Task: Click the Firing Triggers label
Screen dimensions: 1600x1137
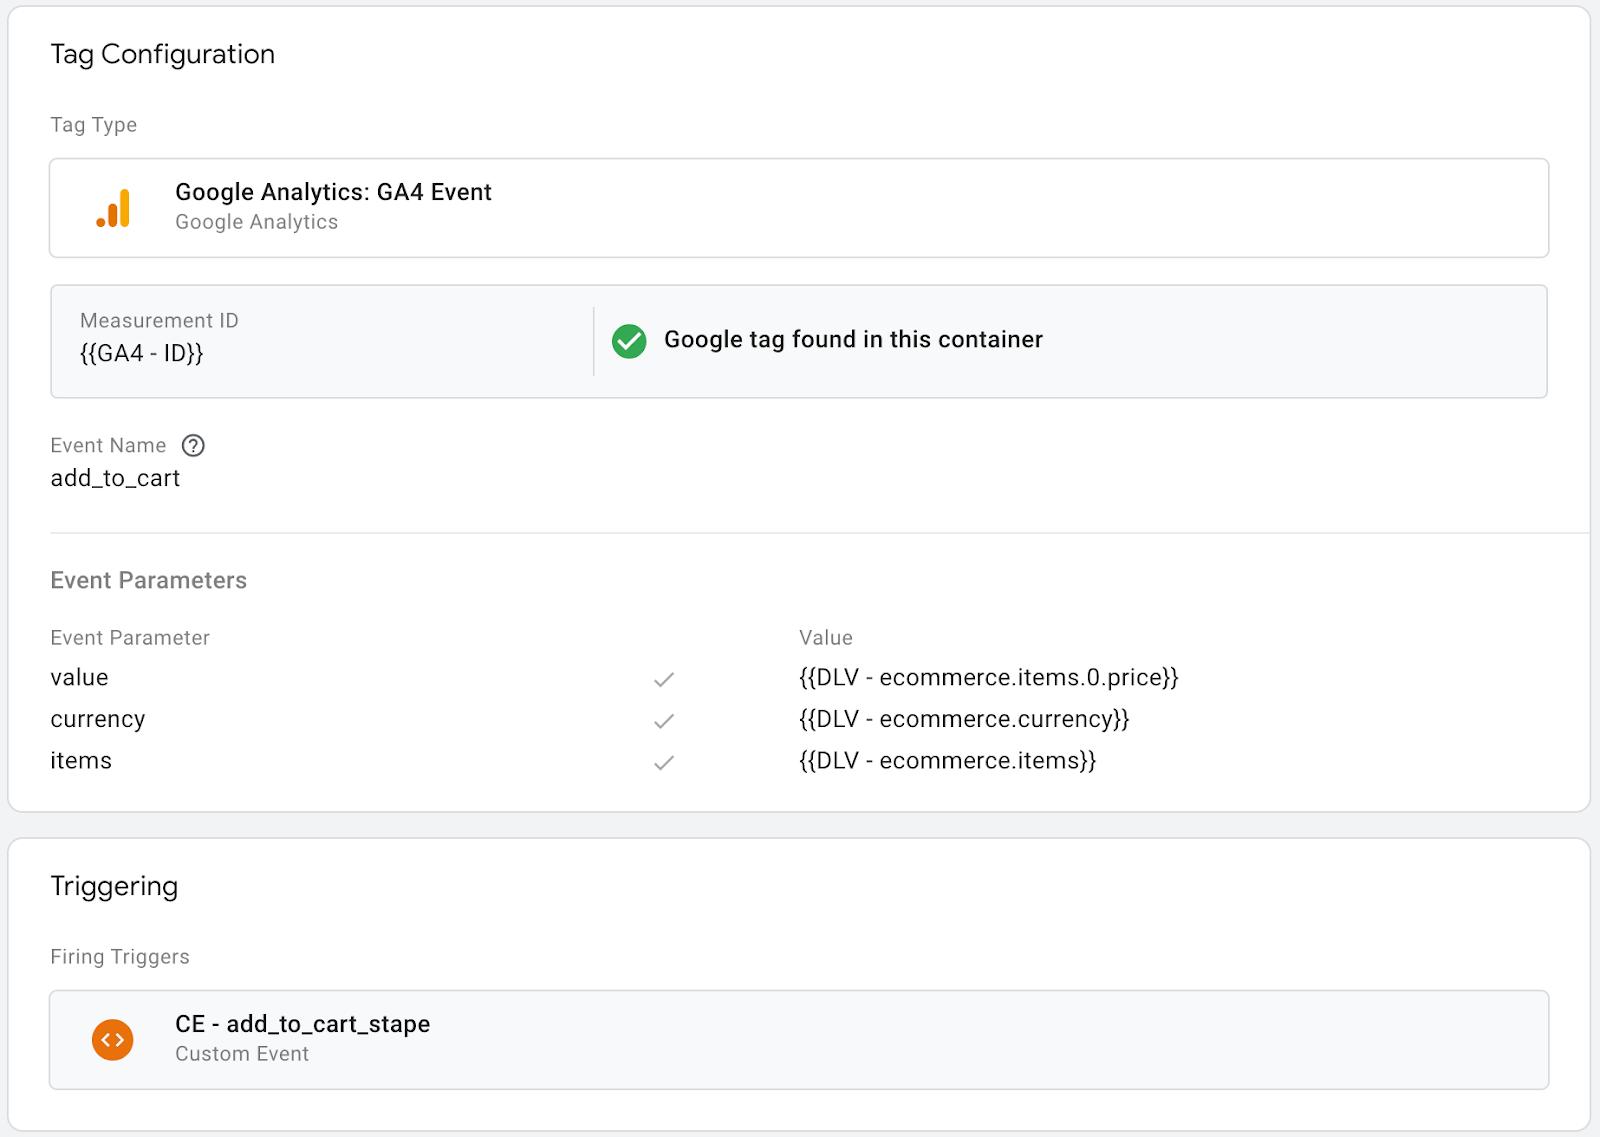Action: (x=120, y=957)
